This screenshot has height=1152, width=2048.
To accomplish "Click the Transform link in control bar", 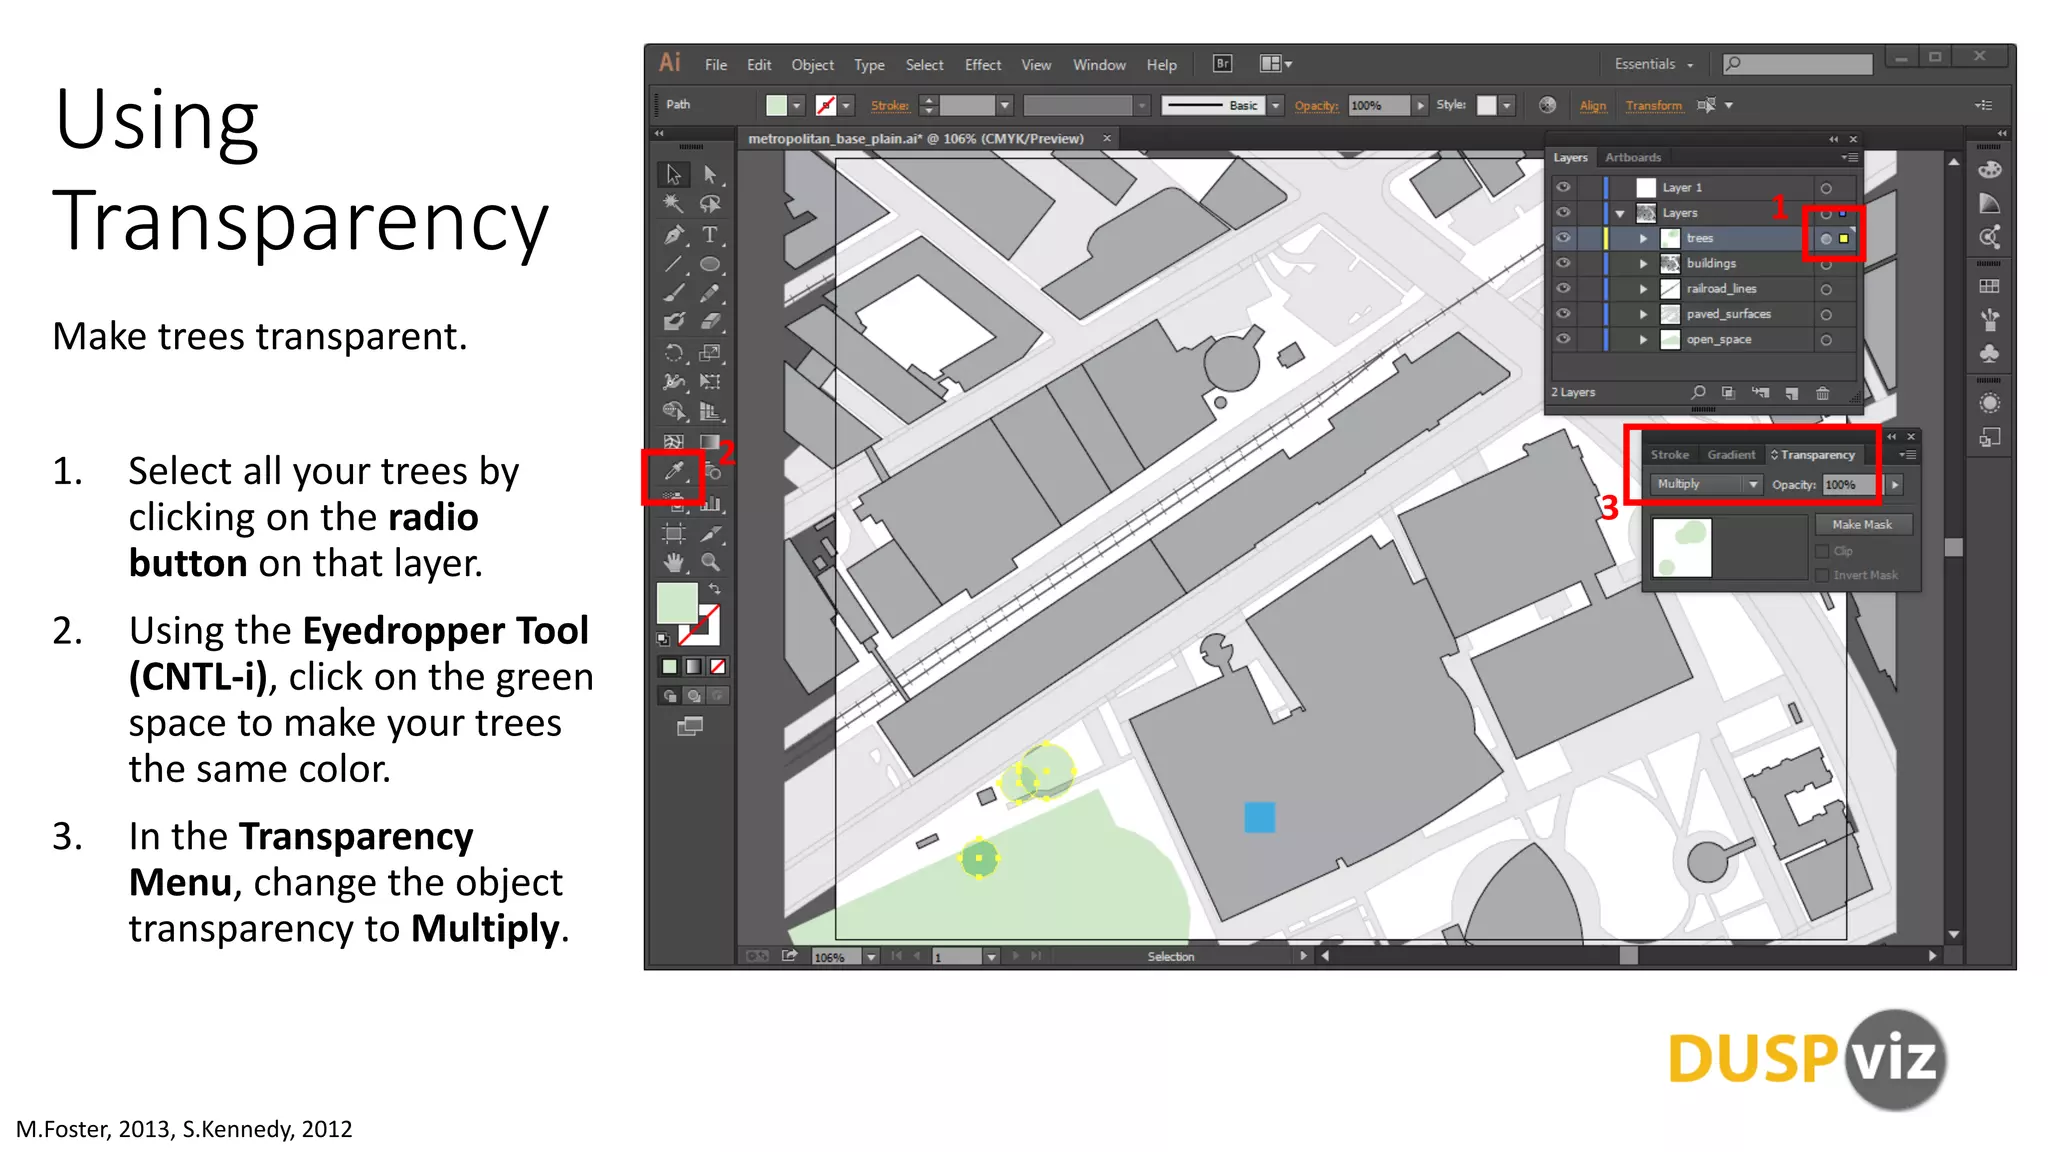I will [1653, 105].
